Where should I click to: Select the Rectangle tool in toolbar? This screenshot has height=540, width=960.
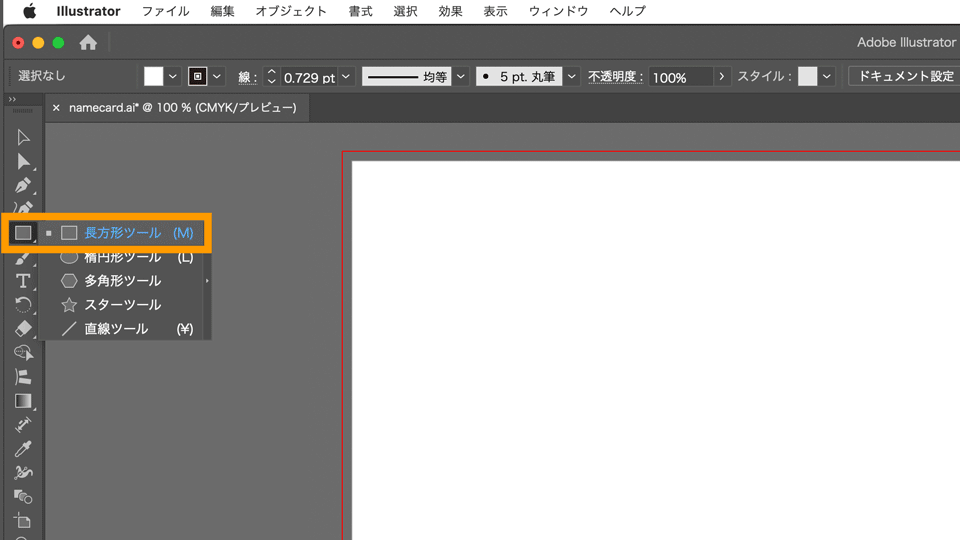(x=23, y=233)
